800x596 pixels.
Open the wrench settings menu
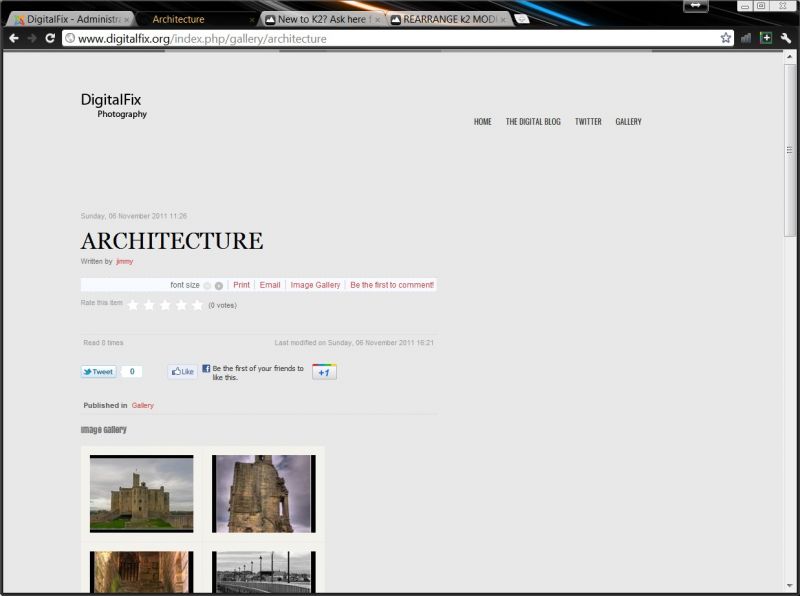[x=786, y=38]
